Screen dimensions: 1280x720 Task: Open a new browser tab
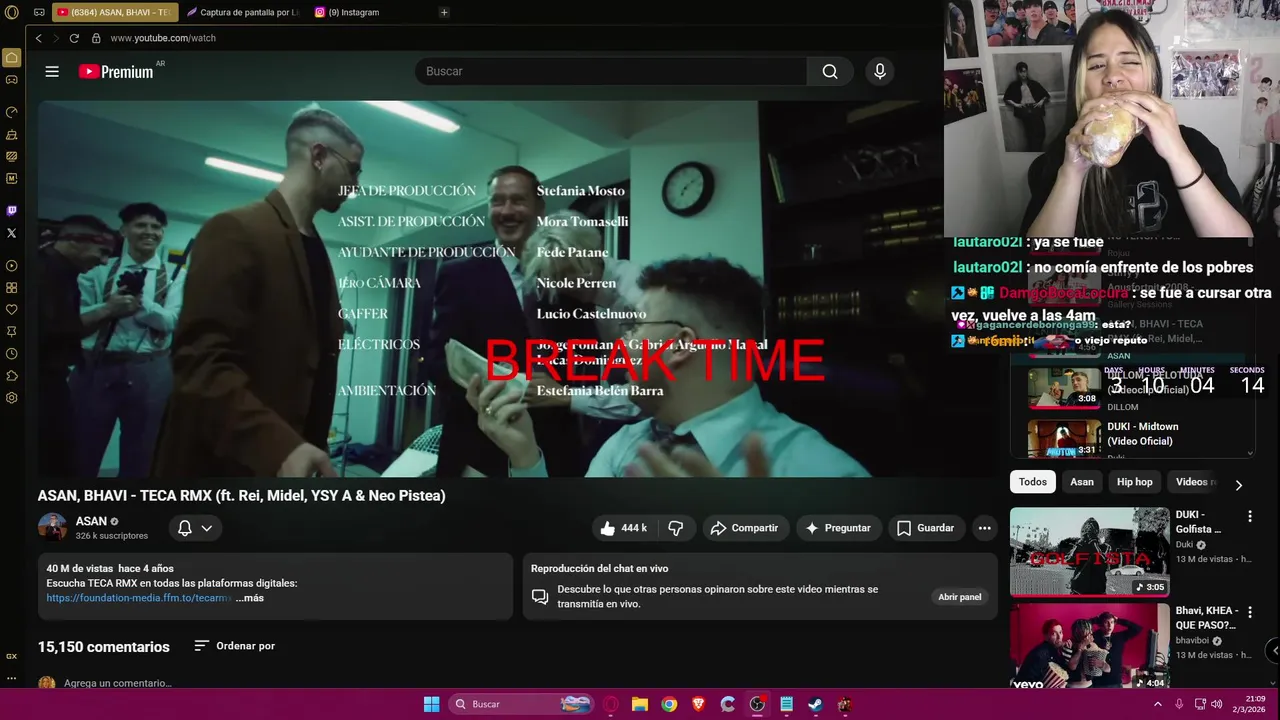point(444,13)
